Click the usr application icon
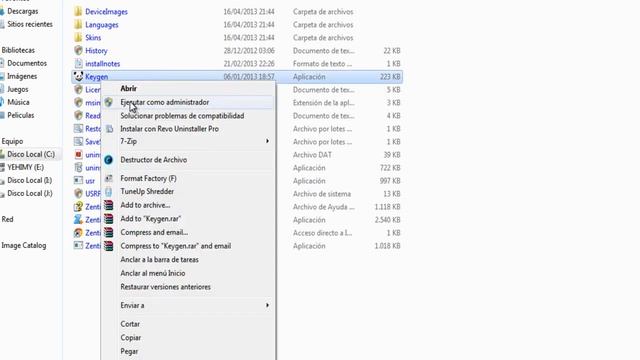640x360 pixels. 78,181
